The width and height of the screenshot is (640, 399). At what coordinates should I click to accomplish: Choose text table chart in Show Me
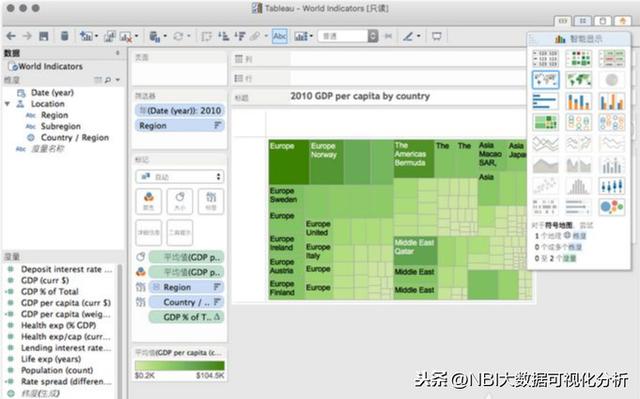click(x=546, y=58)
